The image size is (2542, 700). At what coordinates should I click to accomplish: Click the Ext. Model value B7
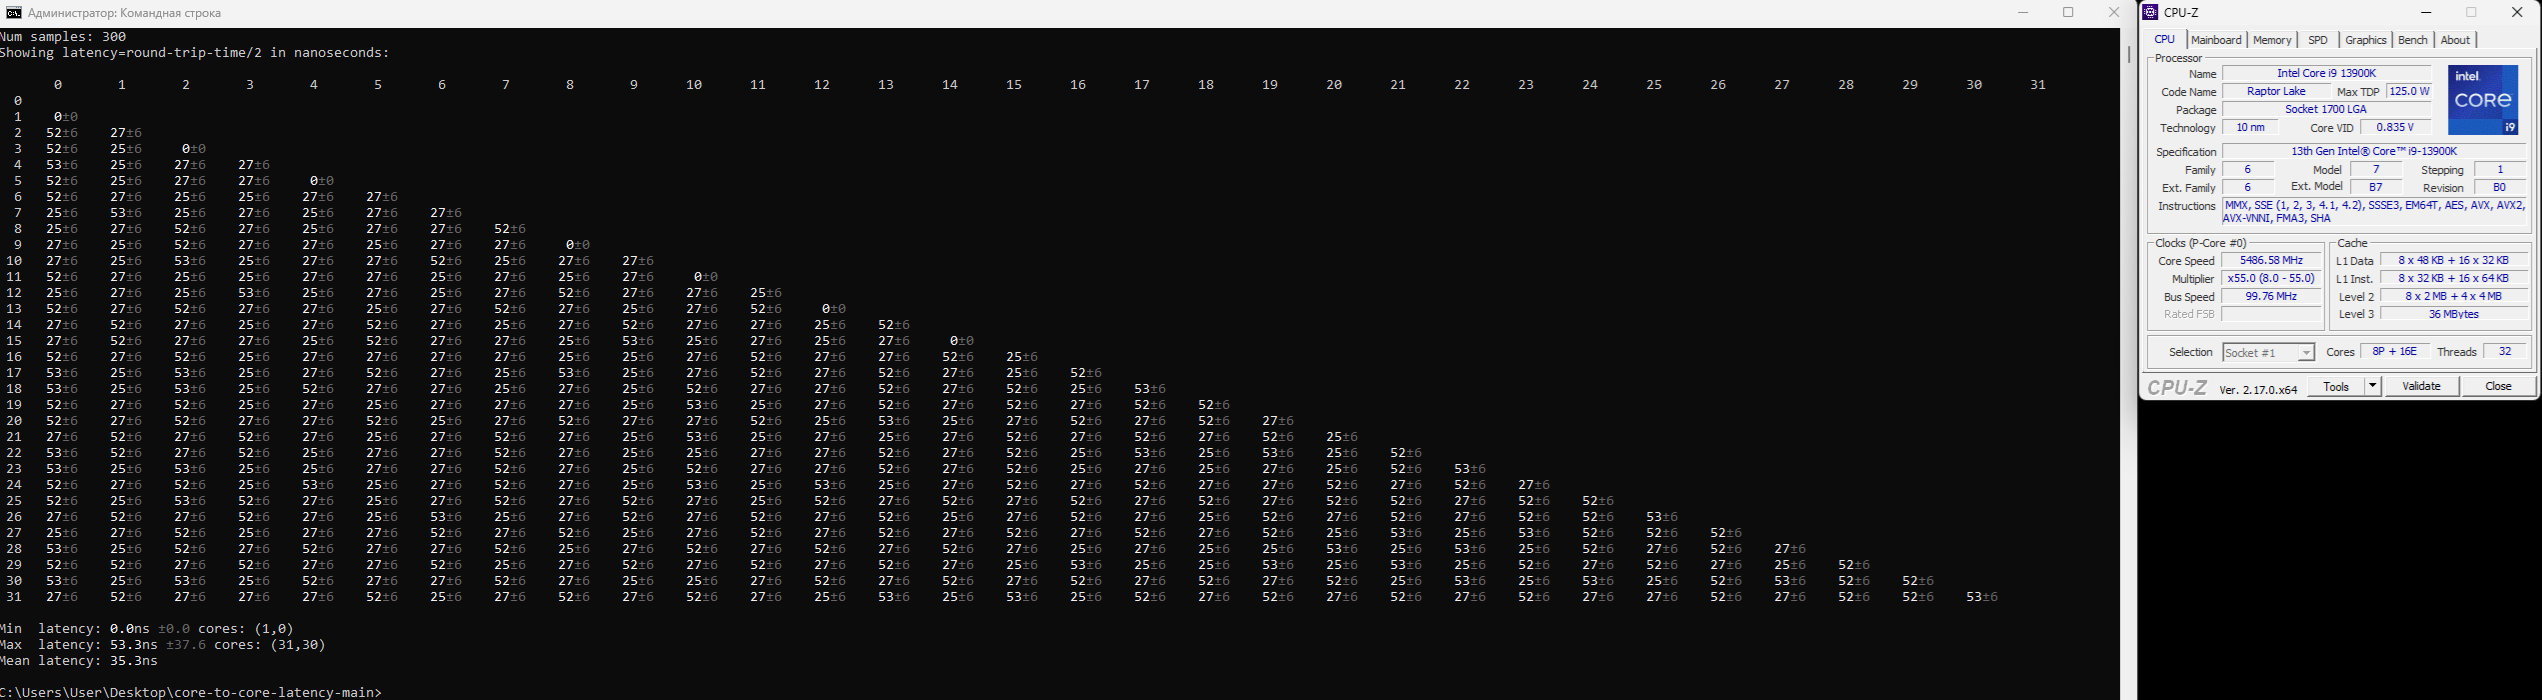[2376, 187]
